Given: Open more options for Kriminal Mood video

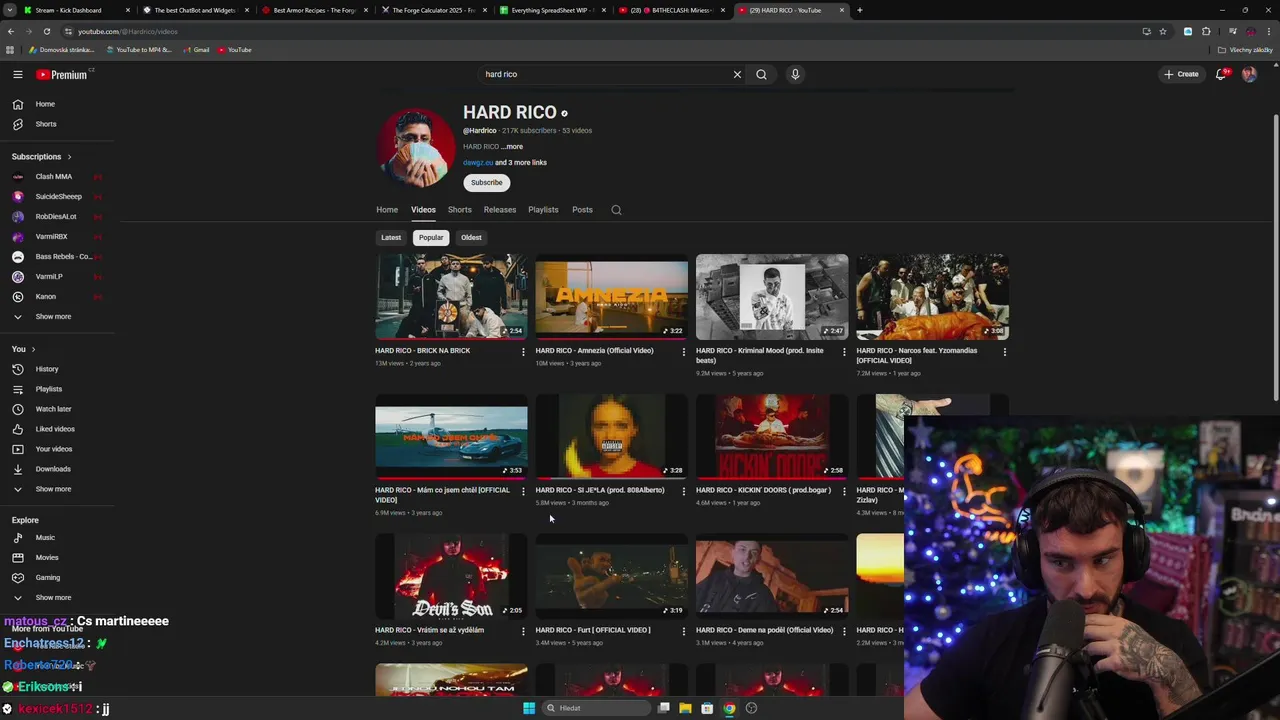Looking at the screenshot, I should 844,352.
